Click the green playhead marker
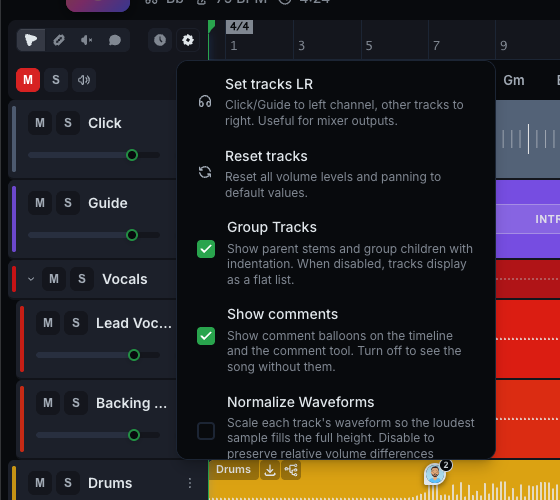 tap(211, 26)
